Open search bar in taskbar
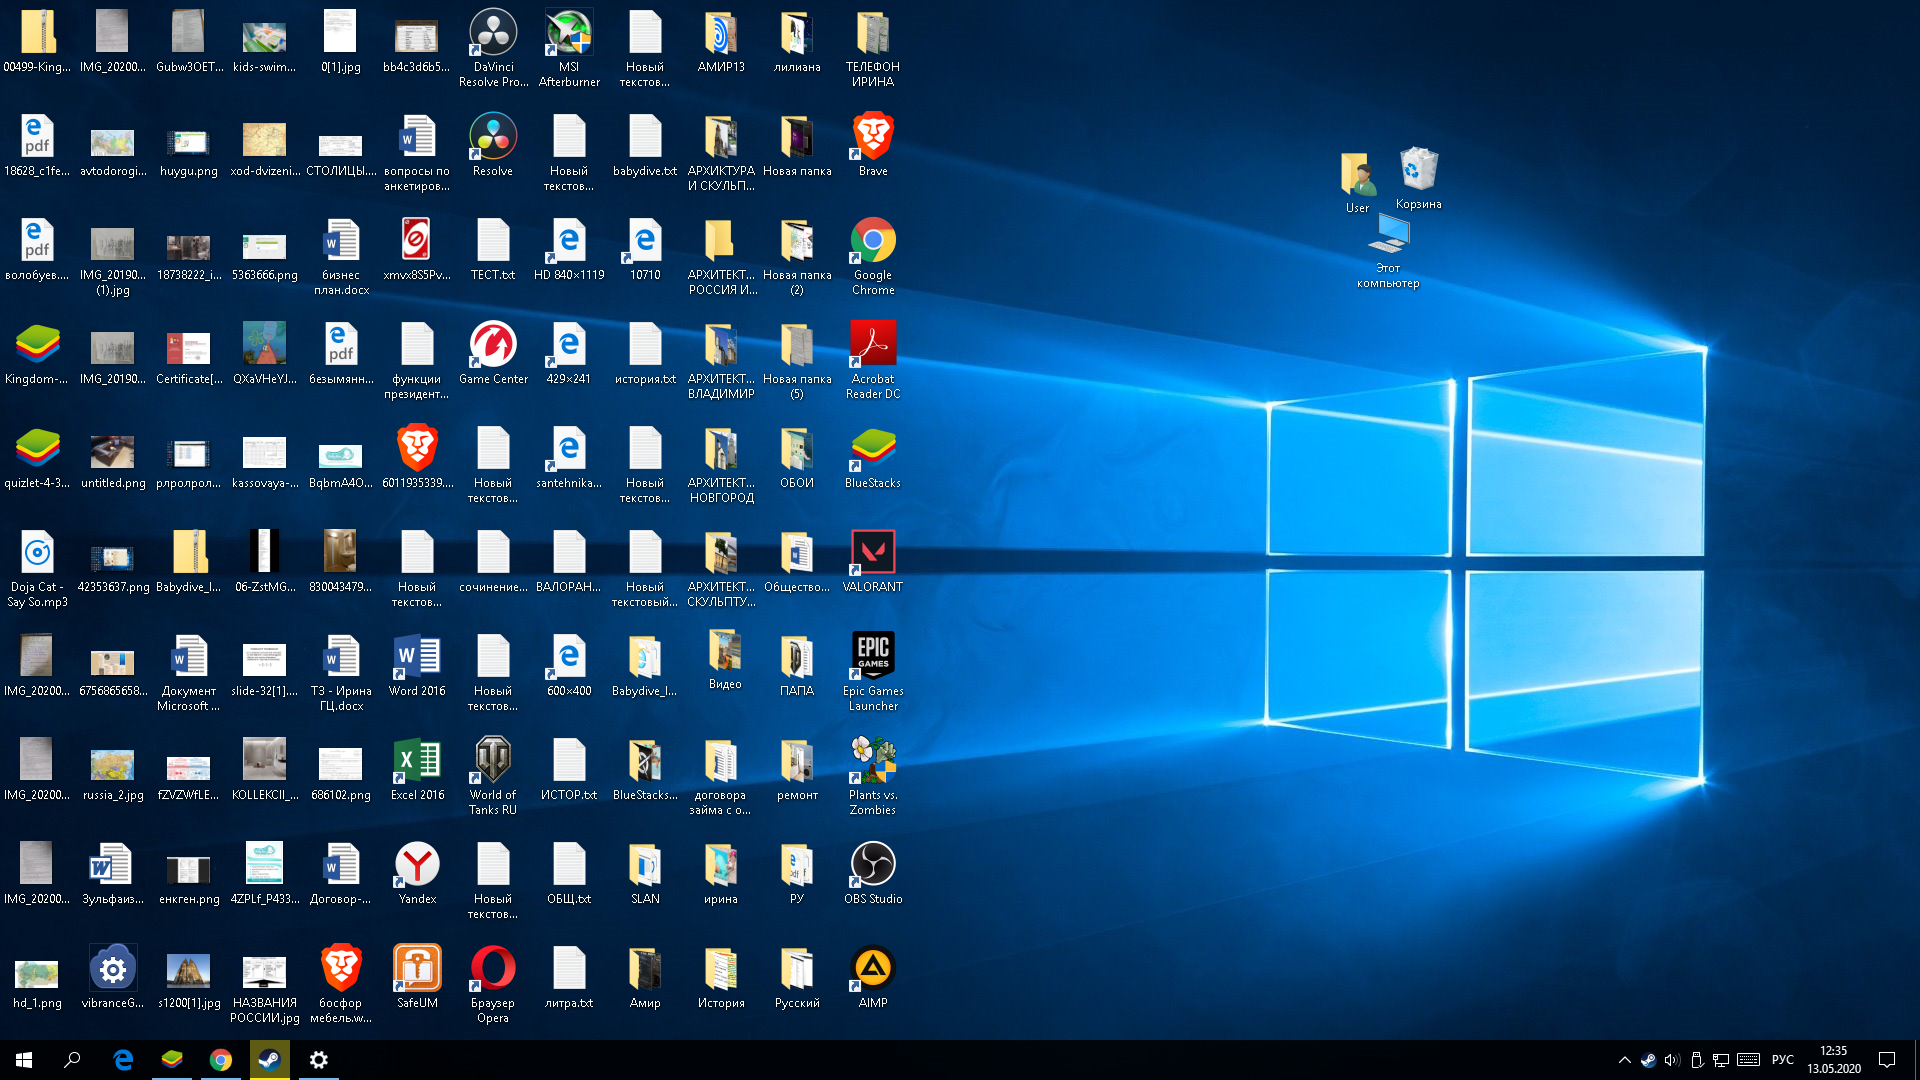This screenshot has width=1920, height=1080. point(74,1060)
